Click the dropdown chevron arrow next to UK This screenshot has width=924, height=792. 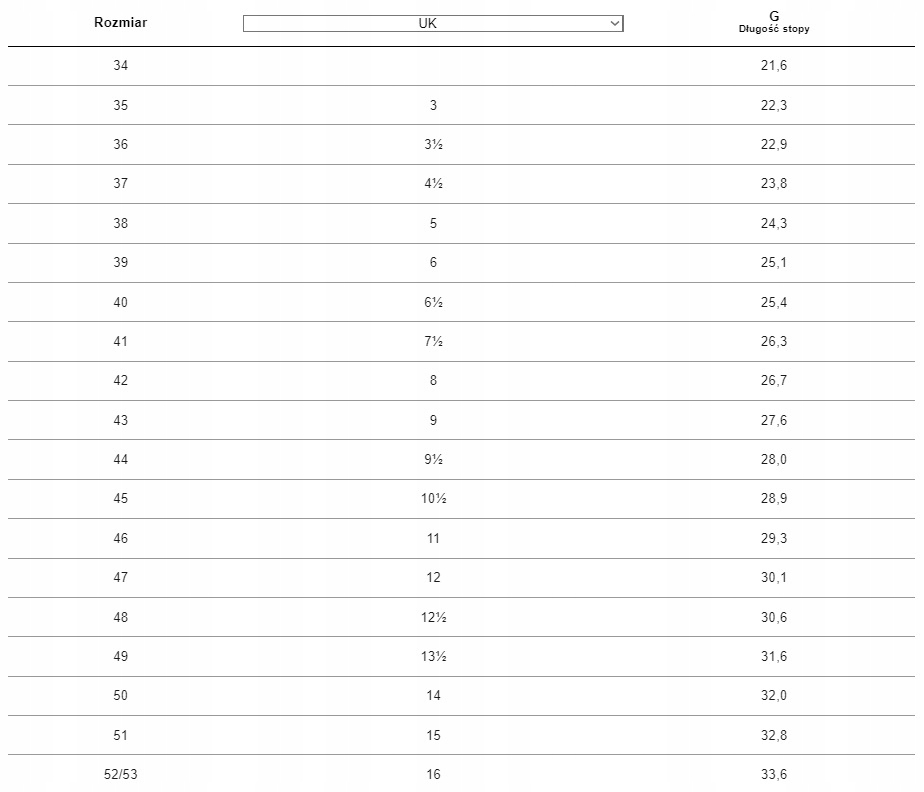pos(614,23)
